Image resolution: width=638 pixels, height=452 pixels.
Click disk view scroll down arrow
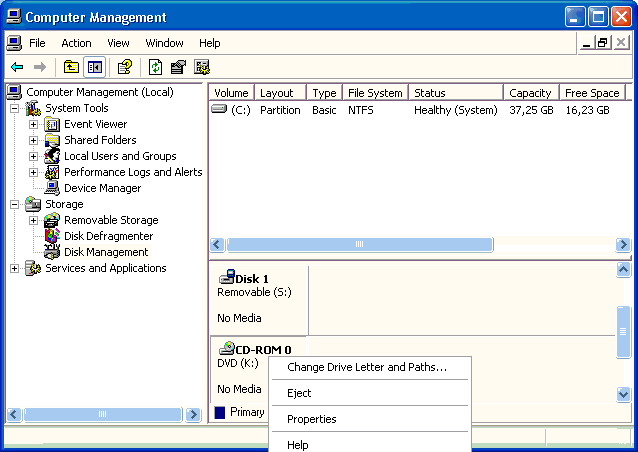click(623, 394)
